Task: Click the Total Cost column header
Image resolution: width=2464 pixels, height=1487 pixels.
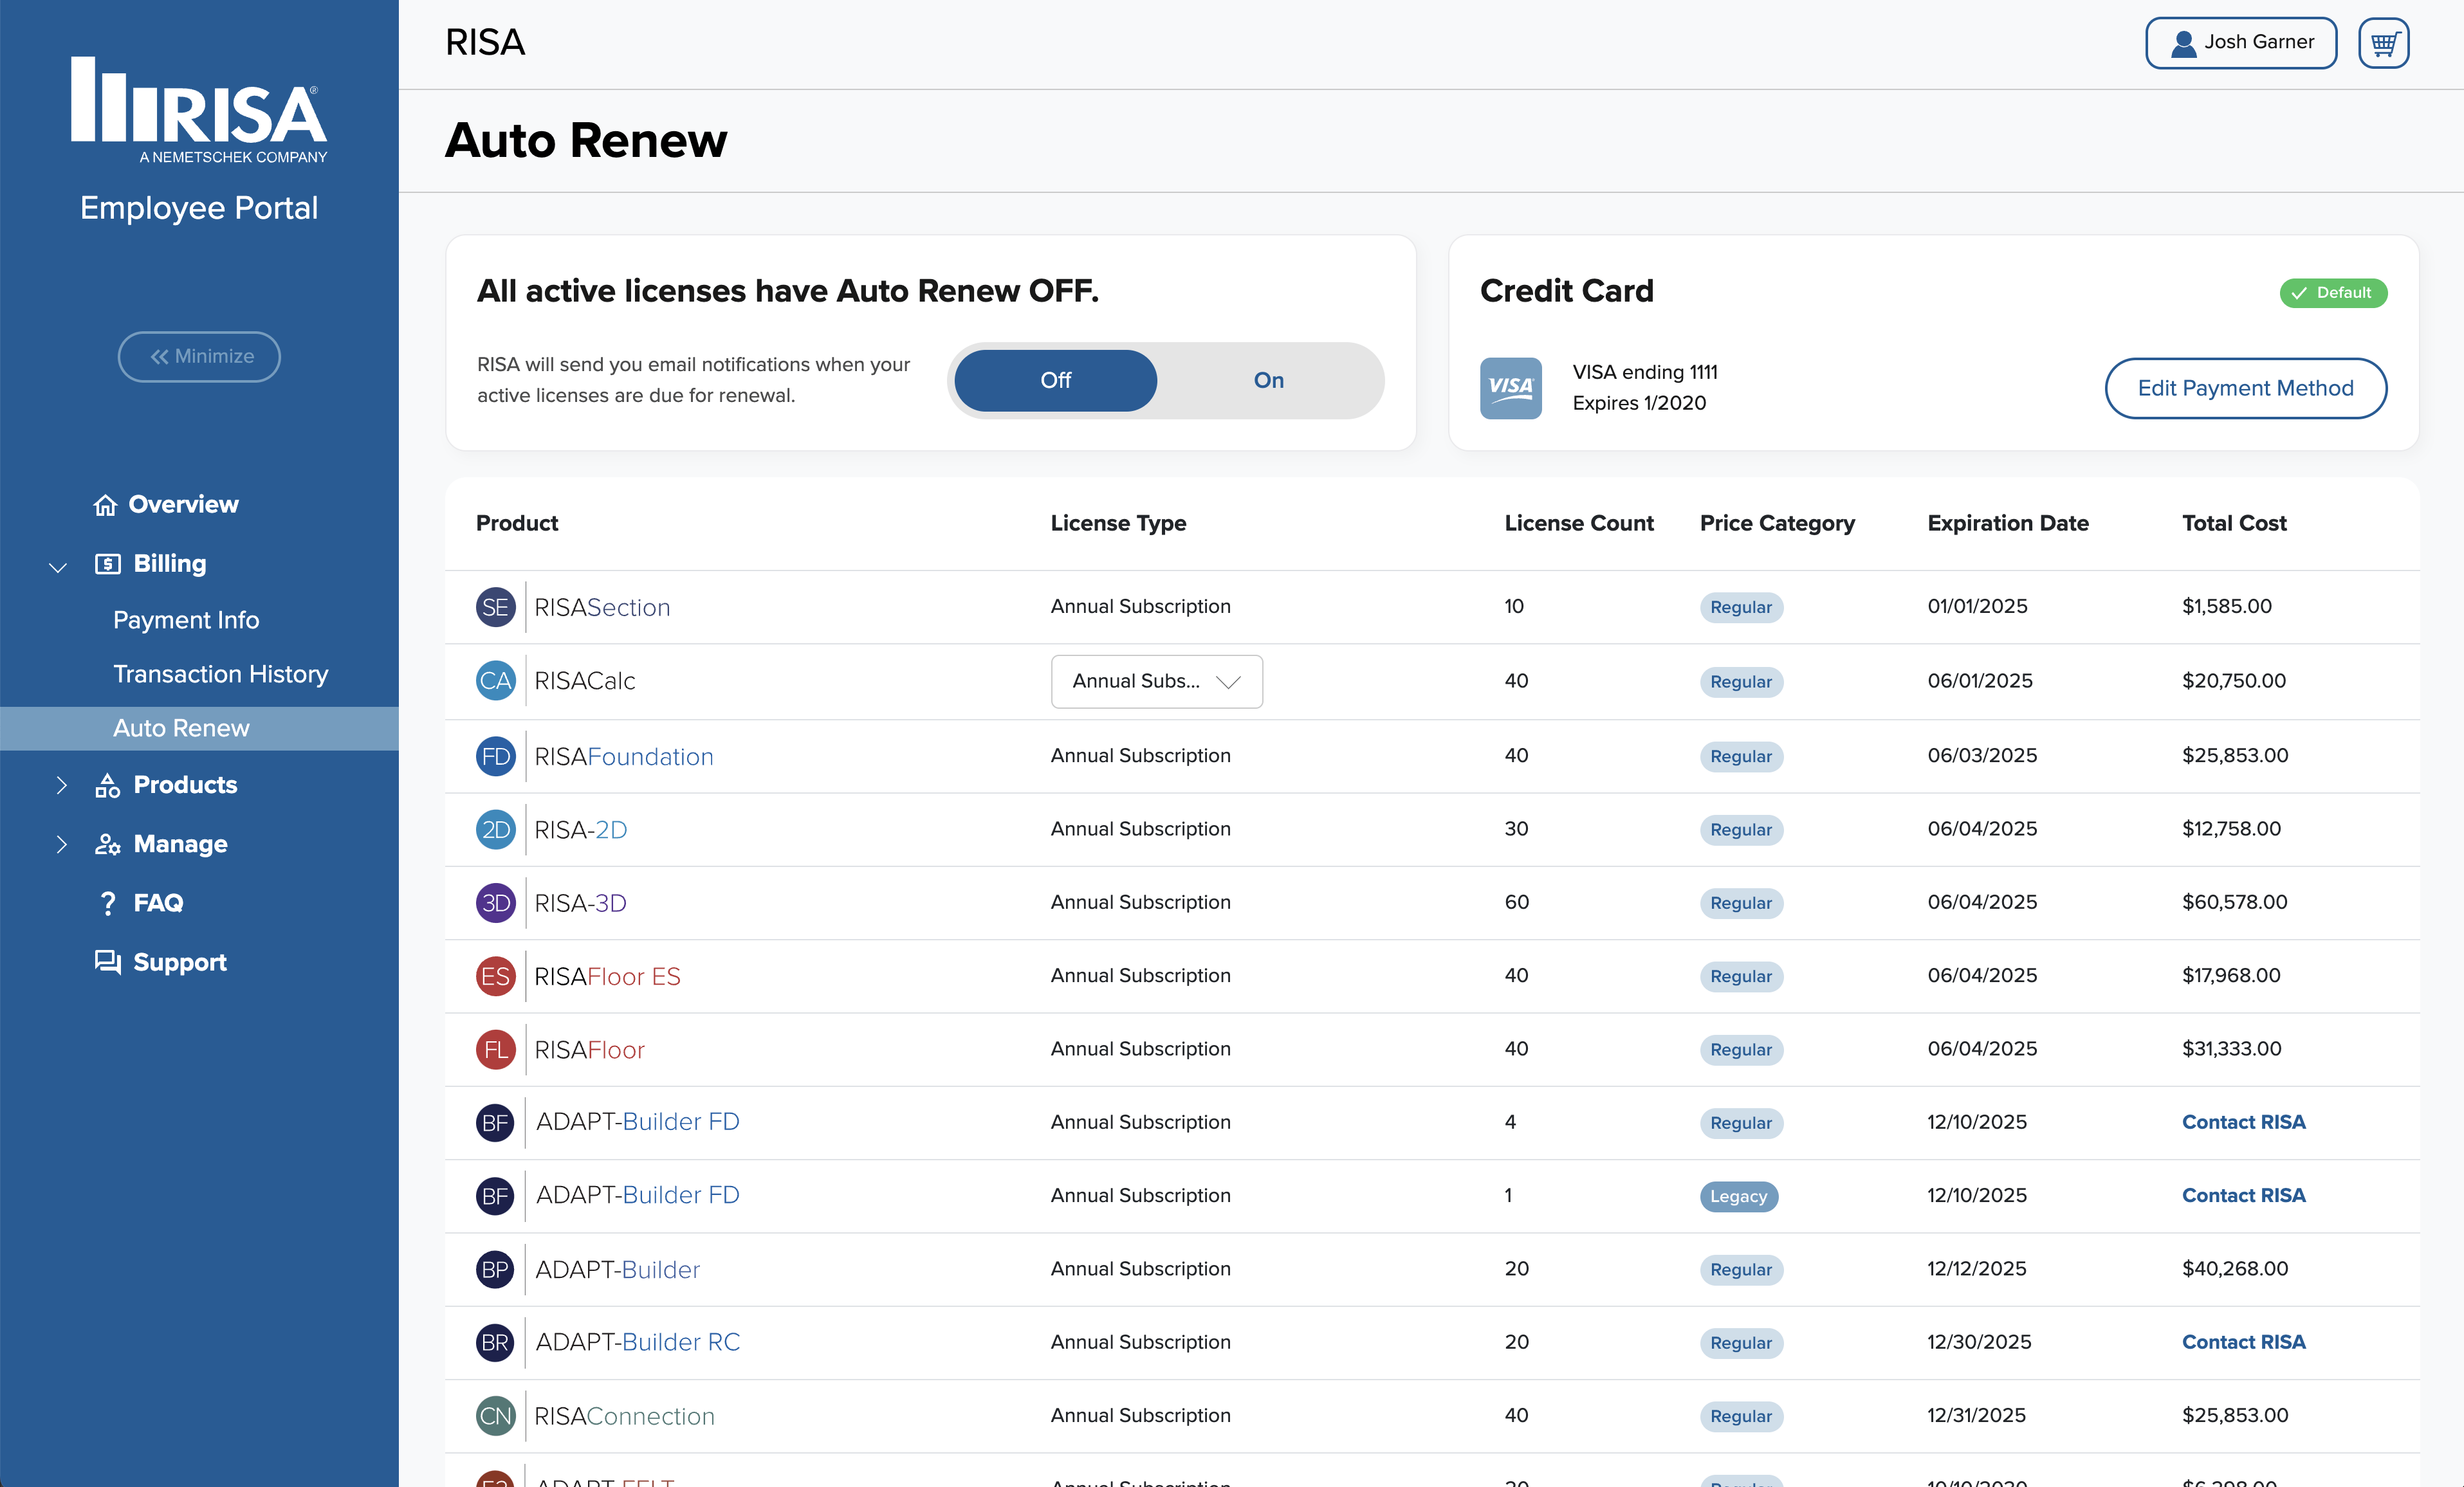Action: [x=2234, y=523]
